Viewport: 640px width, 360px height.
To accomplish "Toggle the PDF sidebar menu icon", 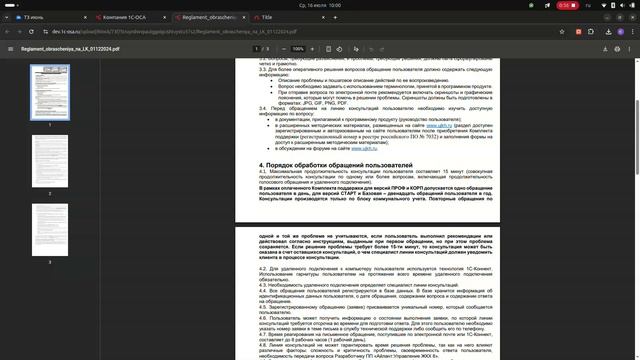I will [x=11, y=49].
